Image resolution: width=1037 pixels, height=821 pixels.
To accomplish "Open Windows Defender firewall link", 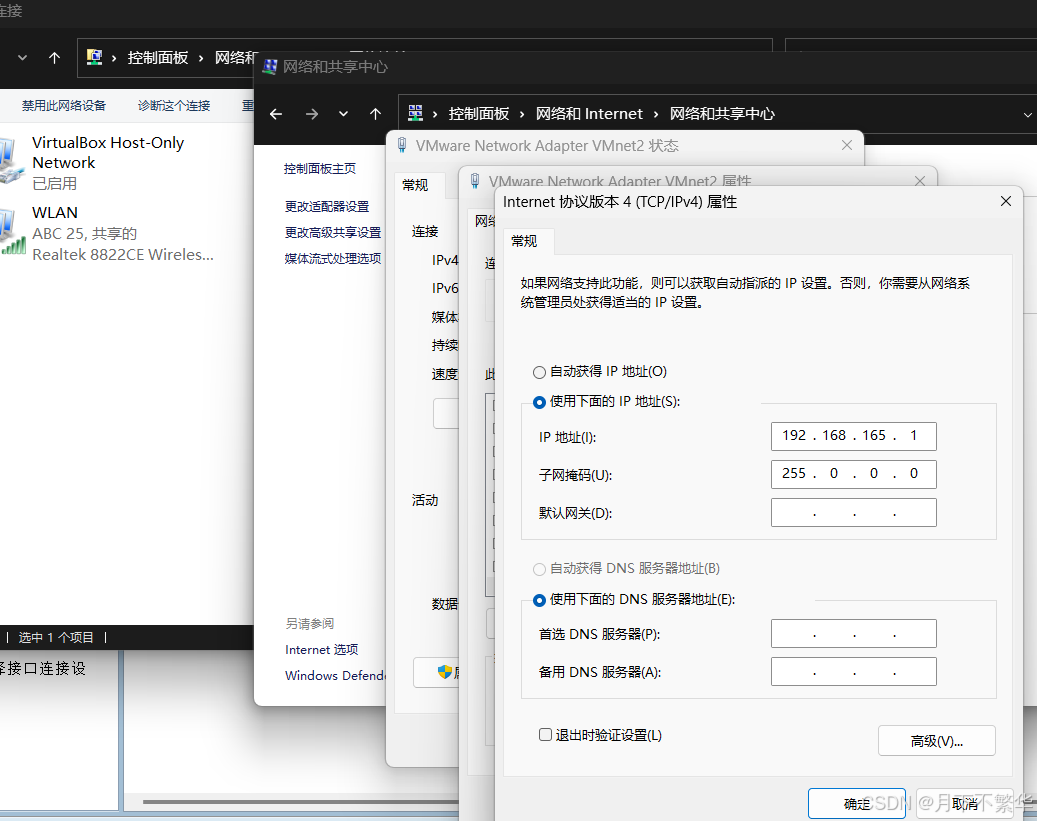I will click(x=335, y=675).
